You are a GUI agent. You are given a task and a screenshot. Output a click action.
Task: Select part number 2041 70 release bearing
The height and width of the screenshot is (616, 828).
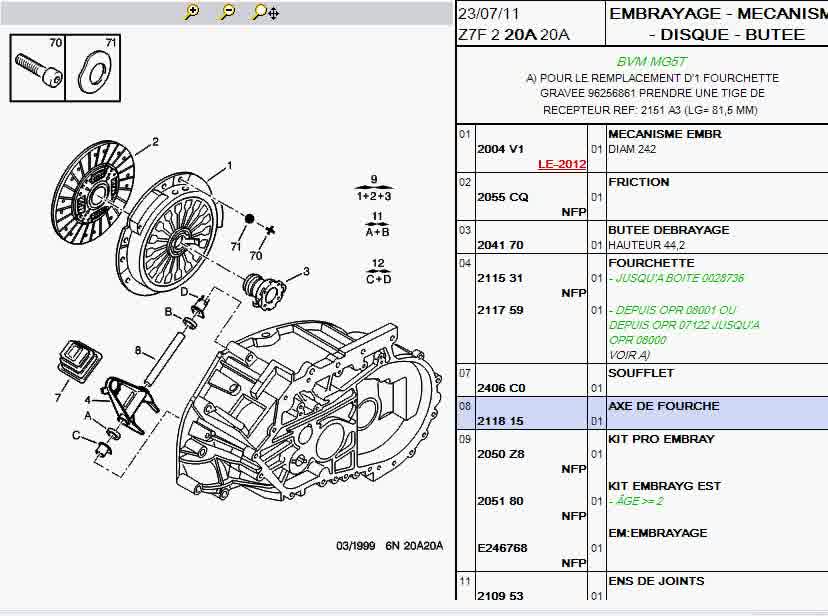point(500,245)
